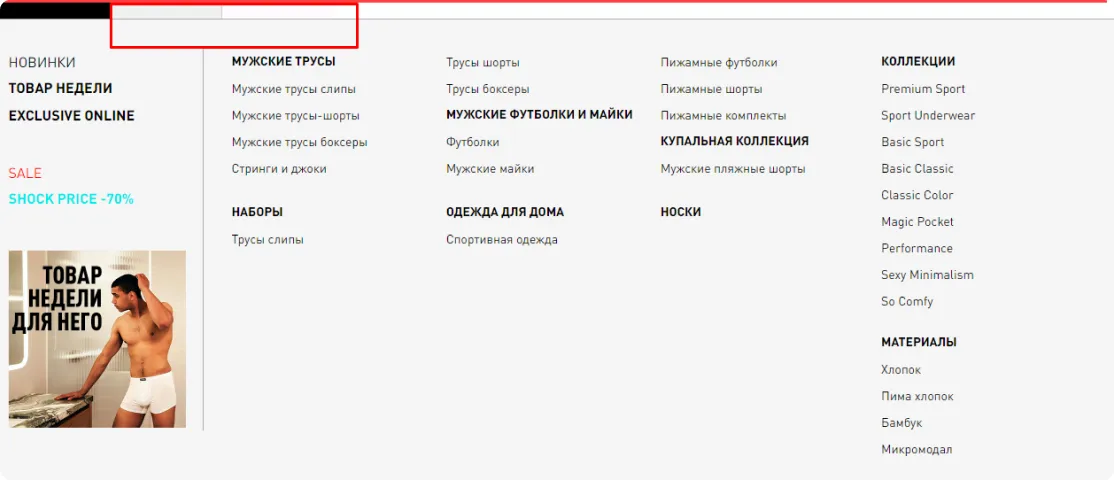Go to the red SALE link
Image resolution: width=1114 pixels, height=480 pixels.
(25, 173)
